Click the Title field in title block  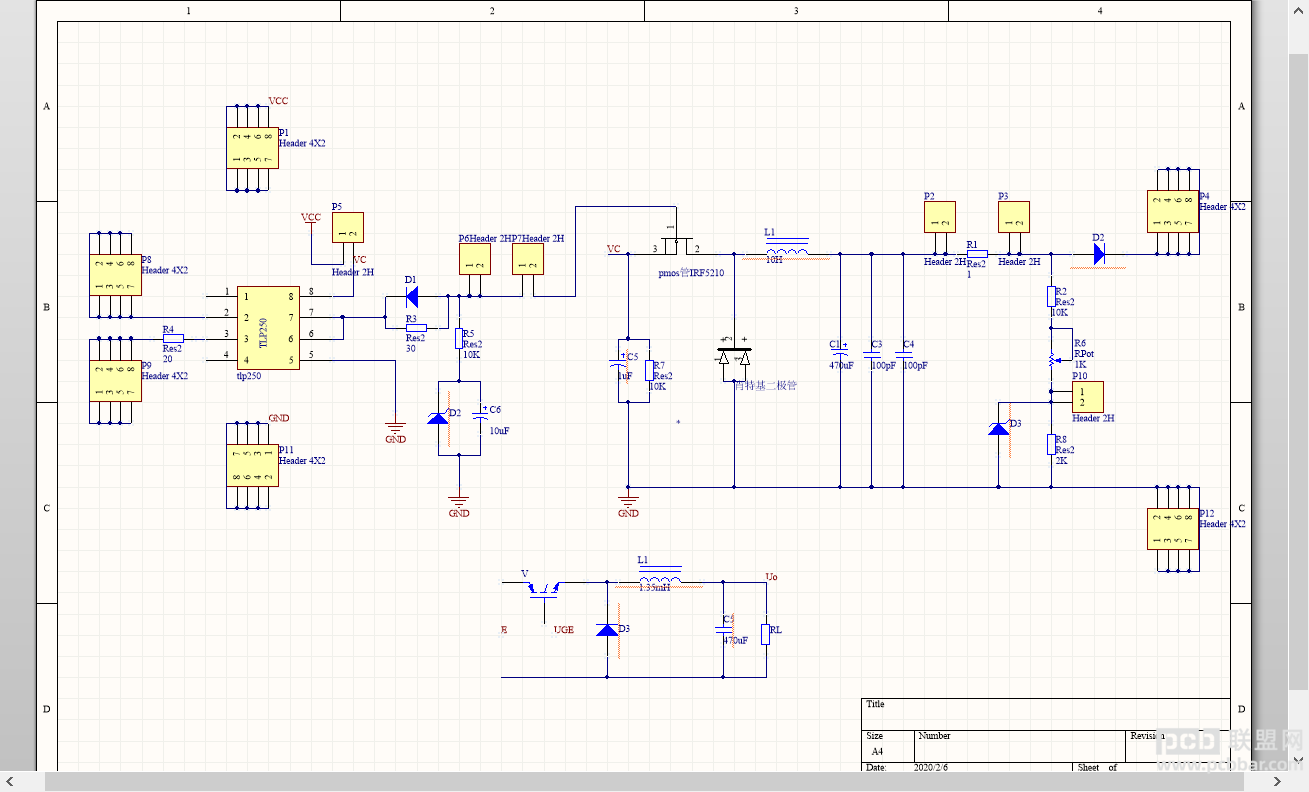click(x=1045, y=713)
